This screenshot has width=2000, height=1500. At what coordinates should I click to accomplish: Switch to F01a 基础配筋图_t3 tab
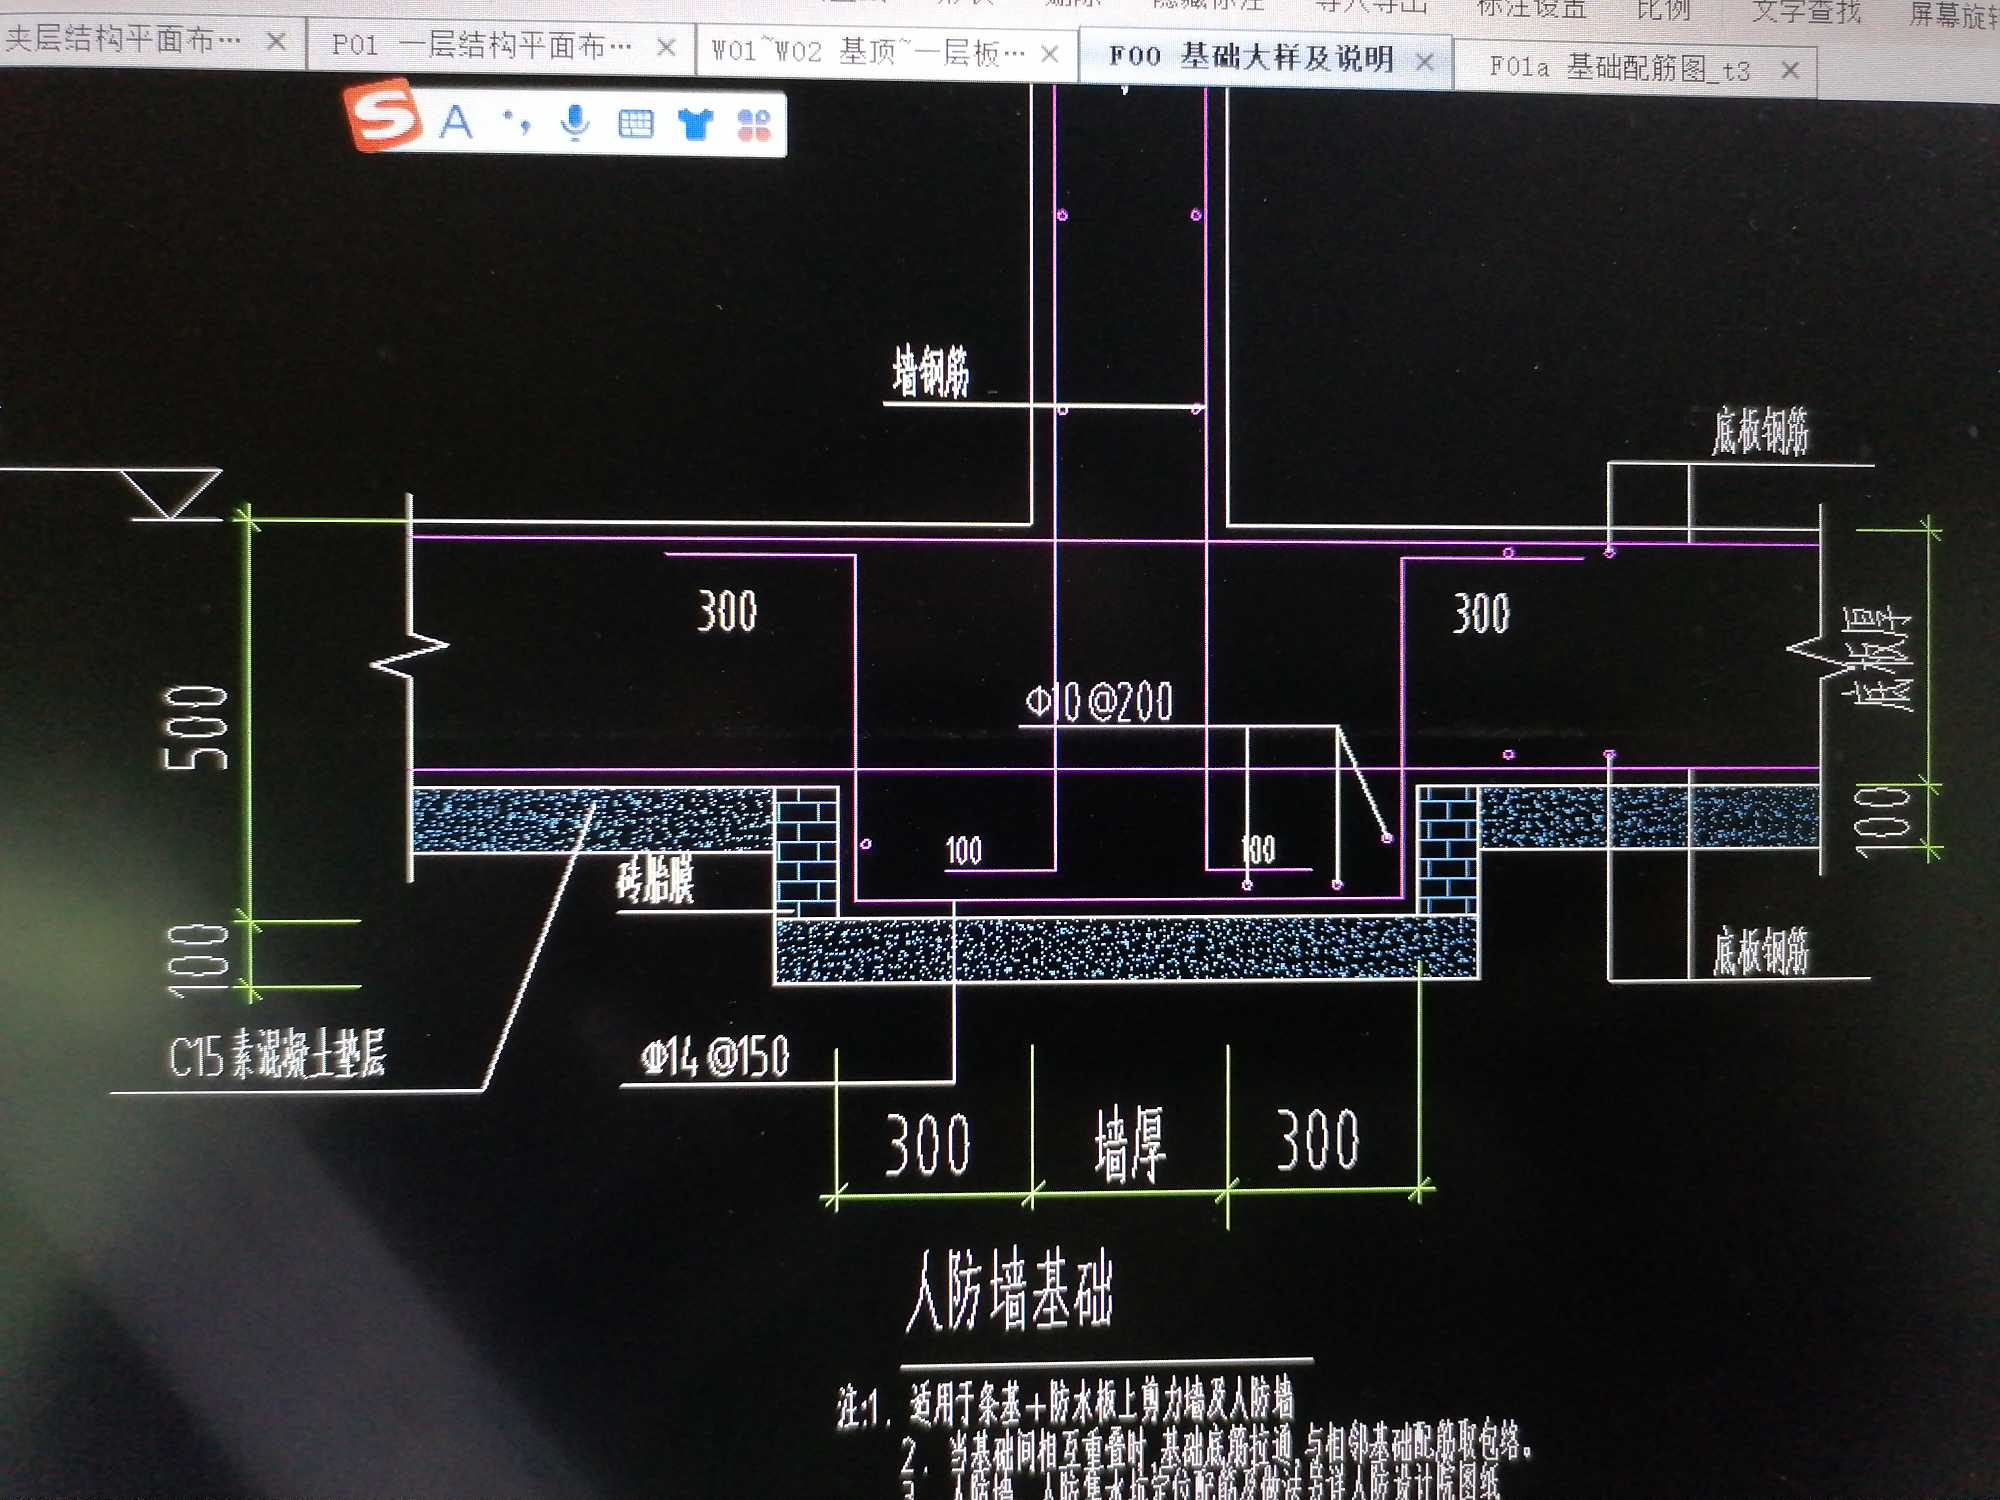pyautogui.click(x=1619, y=68)
